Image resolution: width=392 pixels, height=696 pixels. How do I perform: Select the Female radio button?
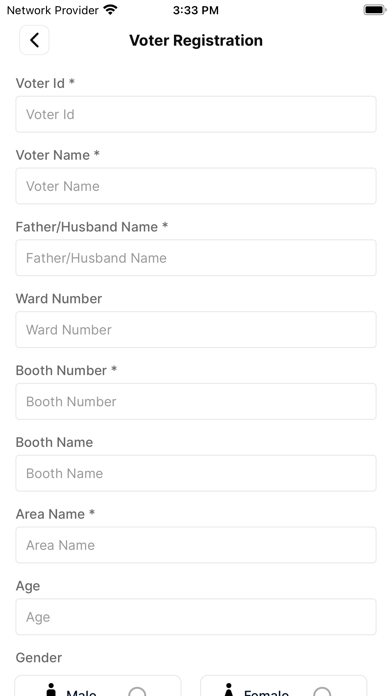[322, 692]
